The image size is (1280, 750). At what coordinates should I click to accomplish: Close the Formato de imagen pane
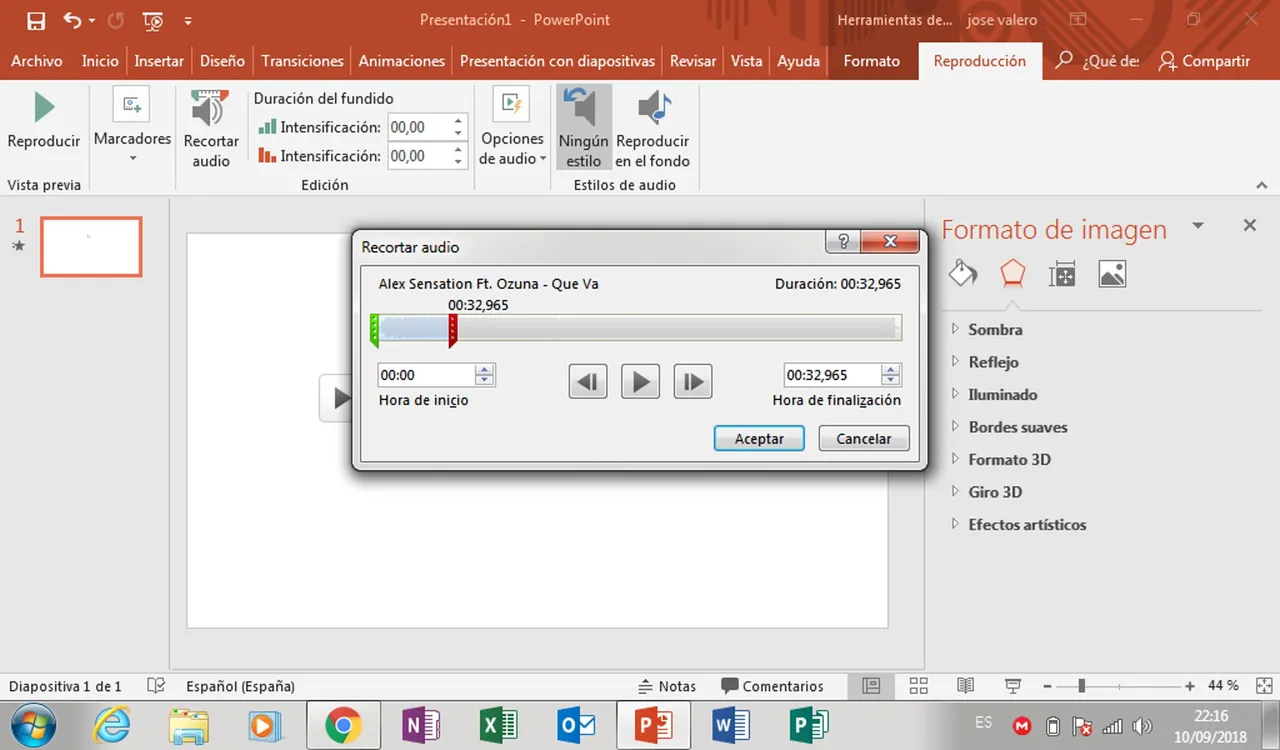(x=1249, y=226)
